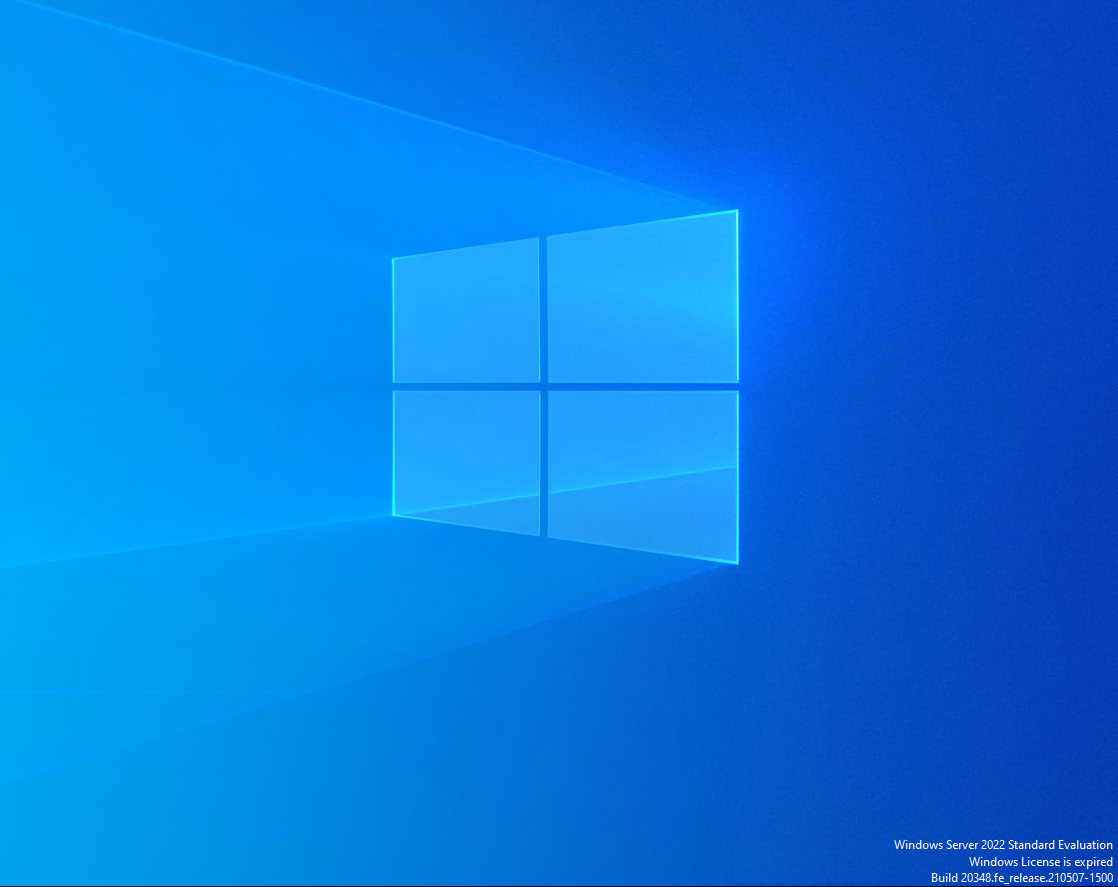
Task: Click the top-right pane of Windows logo
Action: pos(642,300)
